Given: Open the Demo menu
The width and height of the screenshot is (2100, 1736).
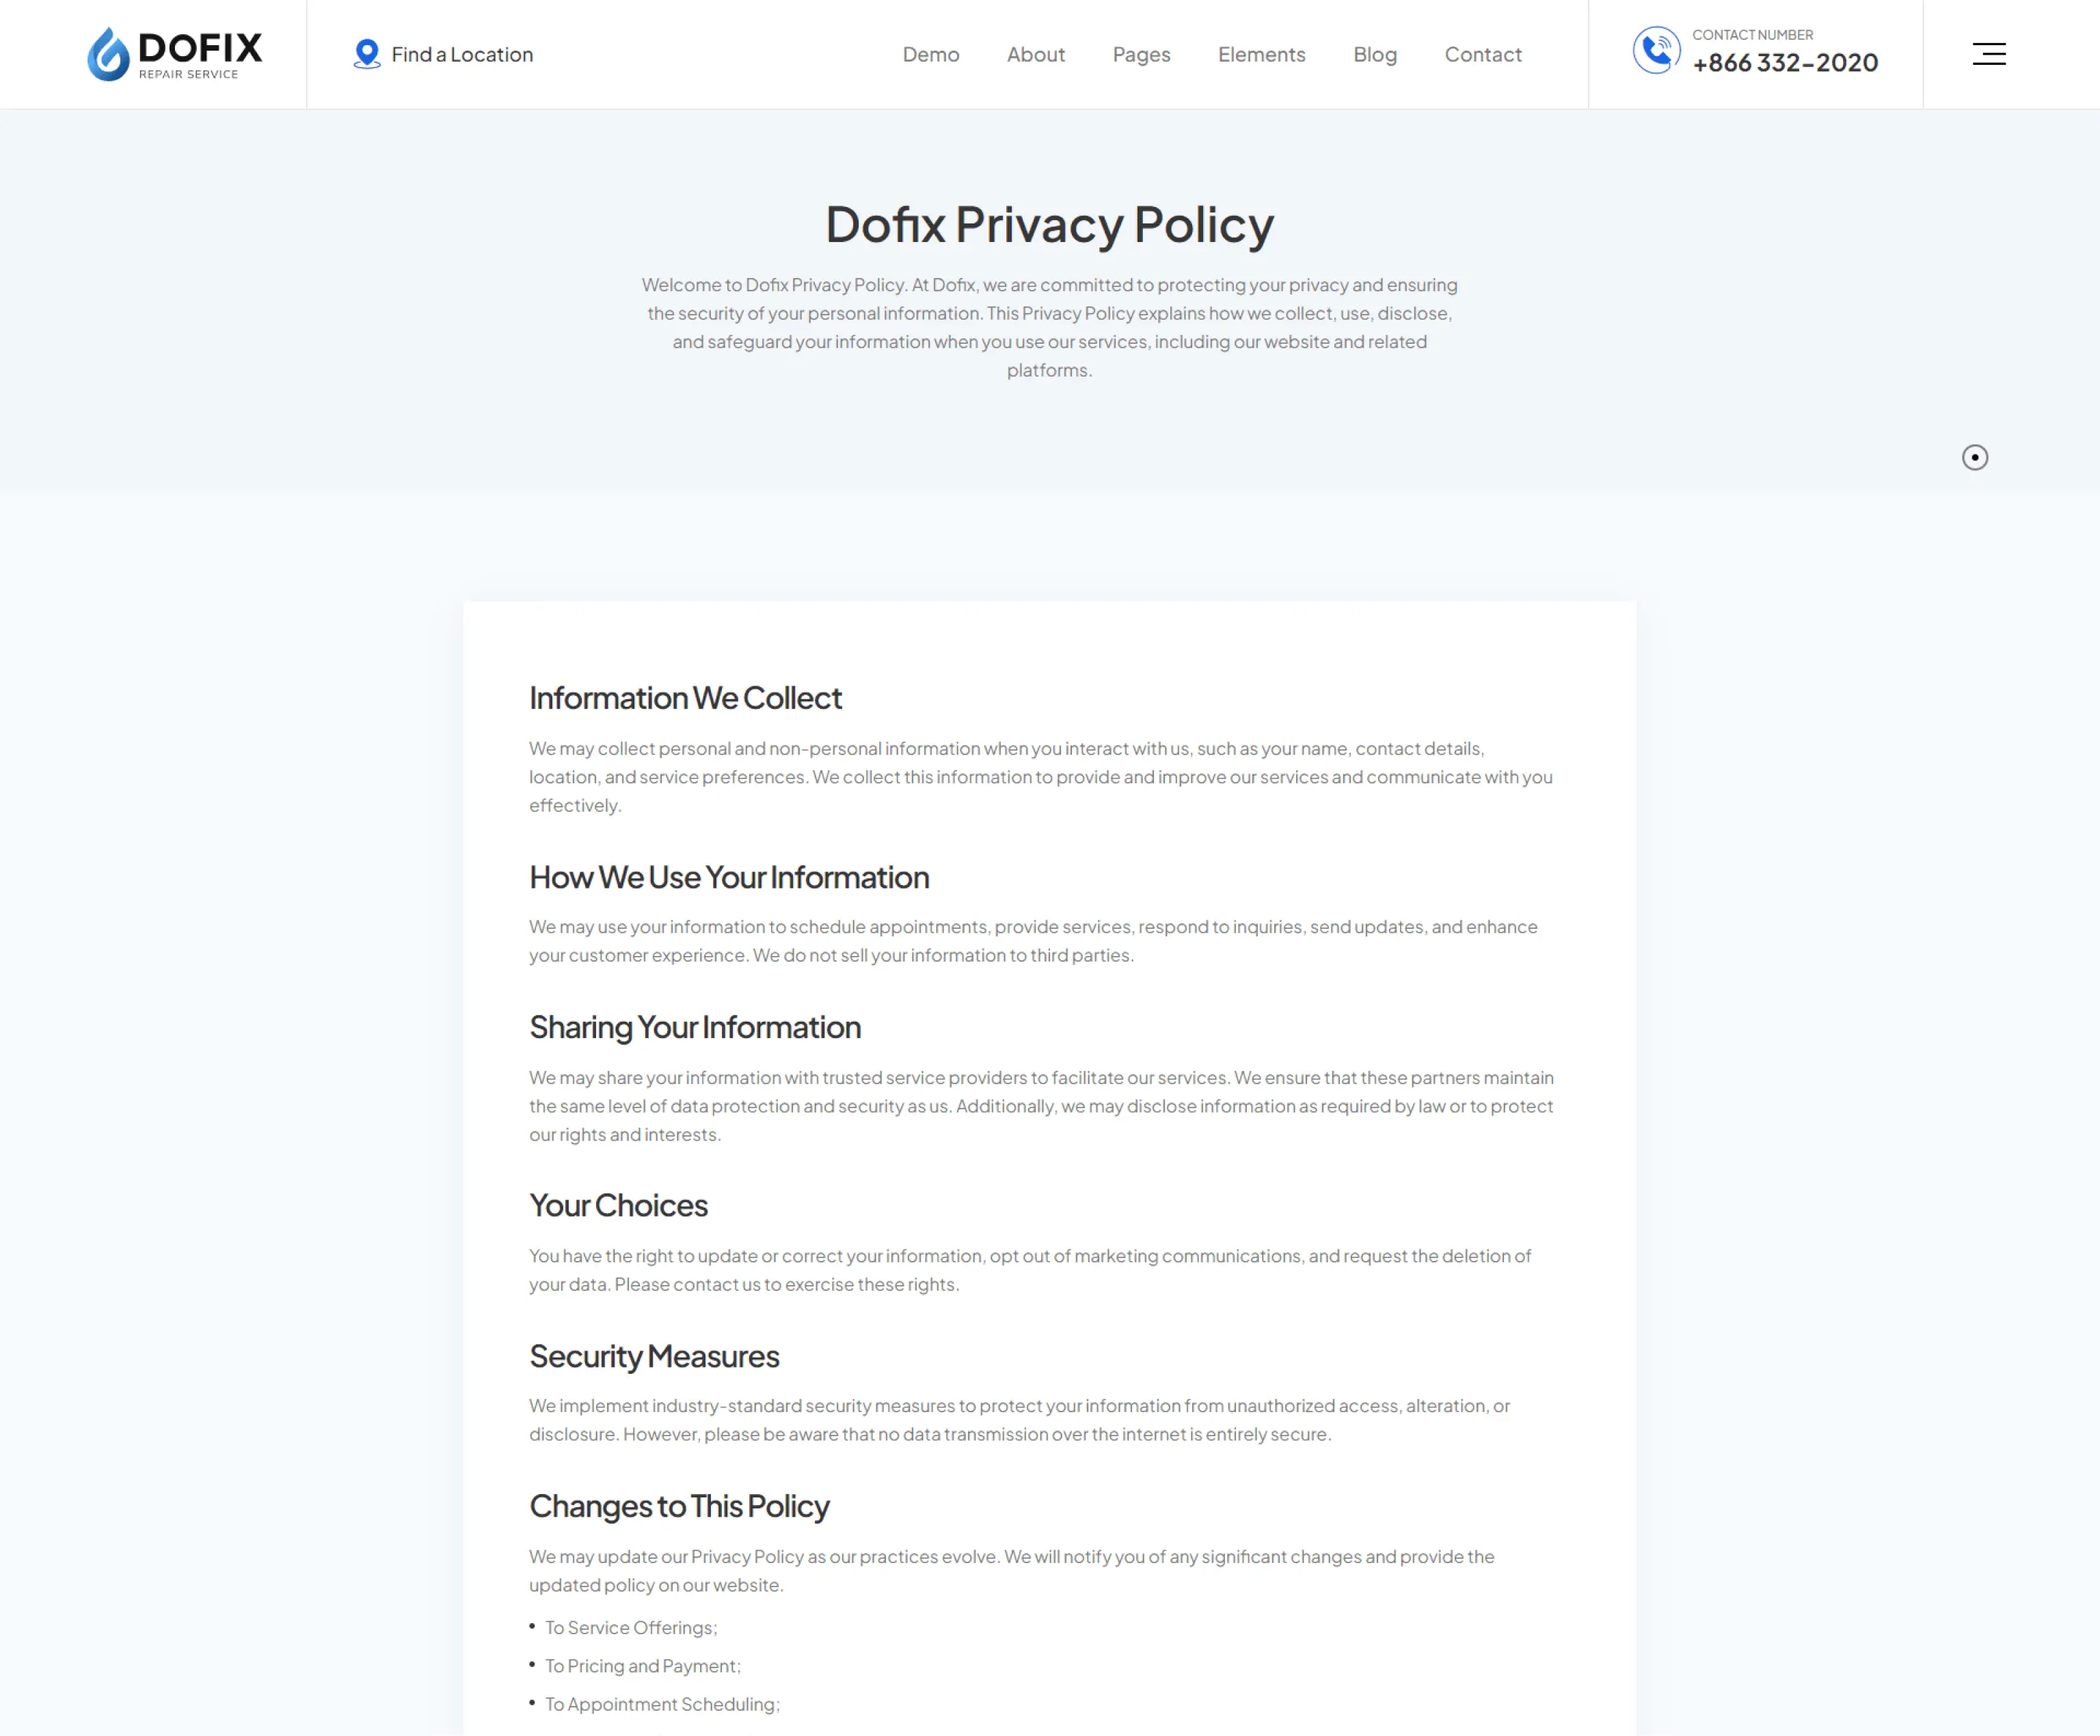Looking at the screenshot, I should (931, 55).
